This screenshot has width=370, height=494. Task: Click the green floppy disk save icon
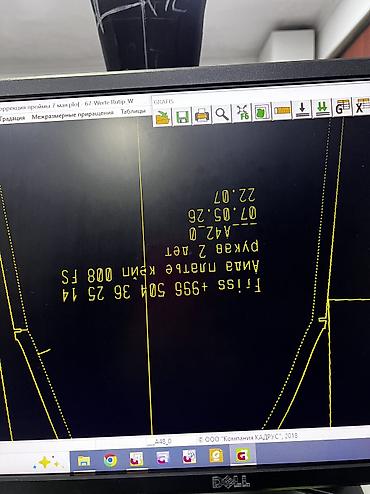click(x=182, y=116)
